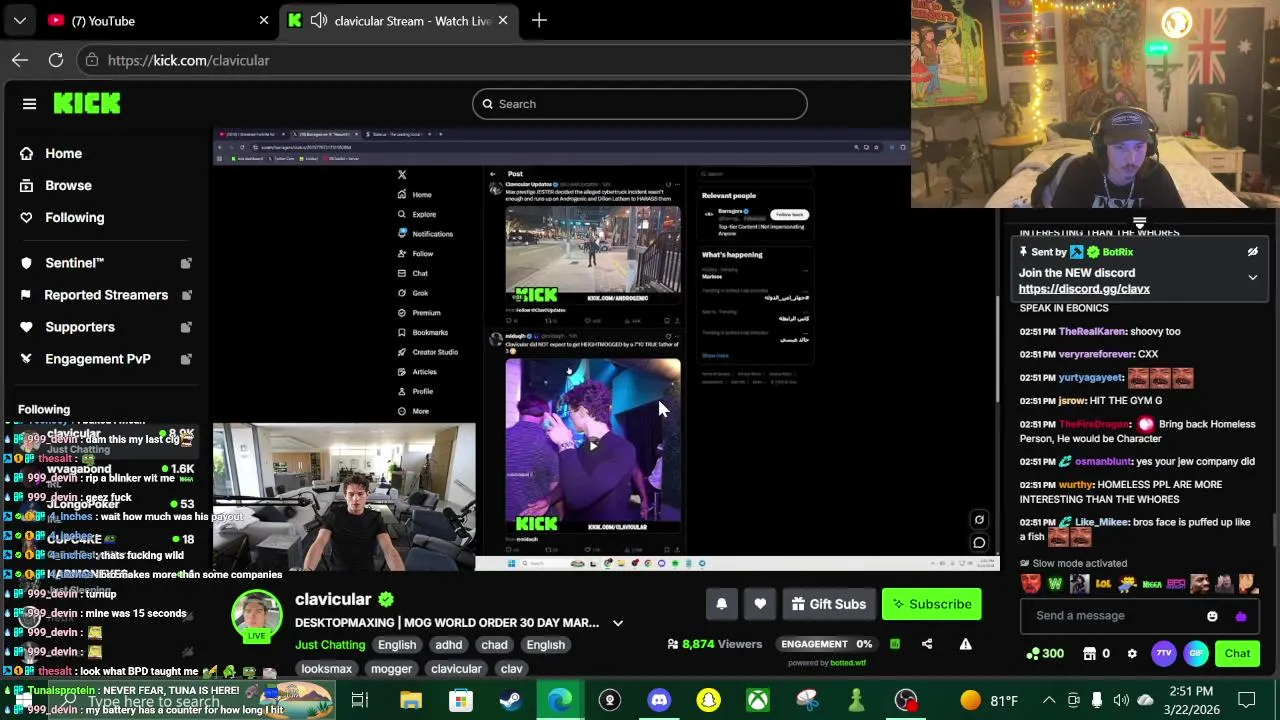Collapse the pinned message chevron
1280x720 pixels.
click(x=1252, y=277)
